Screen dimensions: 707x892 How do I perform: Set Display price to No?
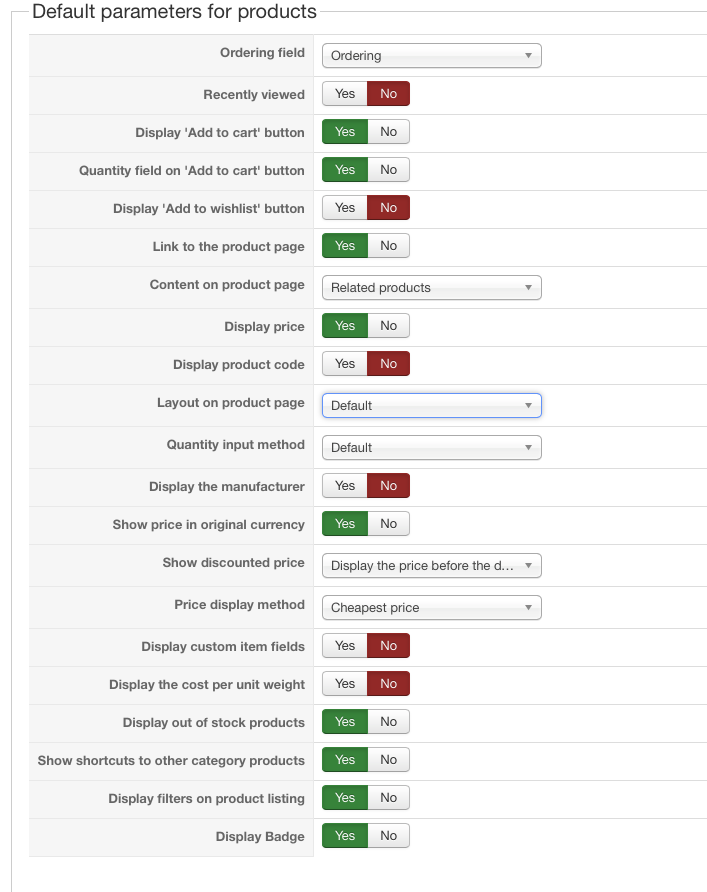tap(389, 326)
